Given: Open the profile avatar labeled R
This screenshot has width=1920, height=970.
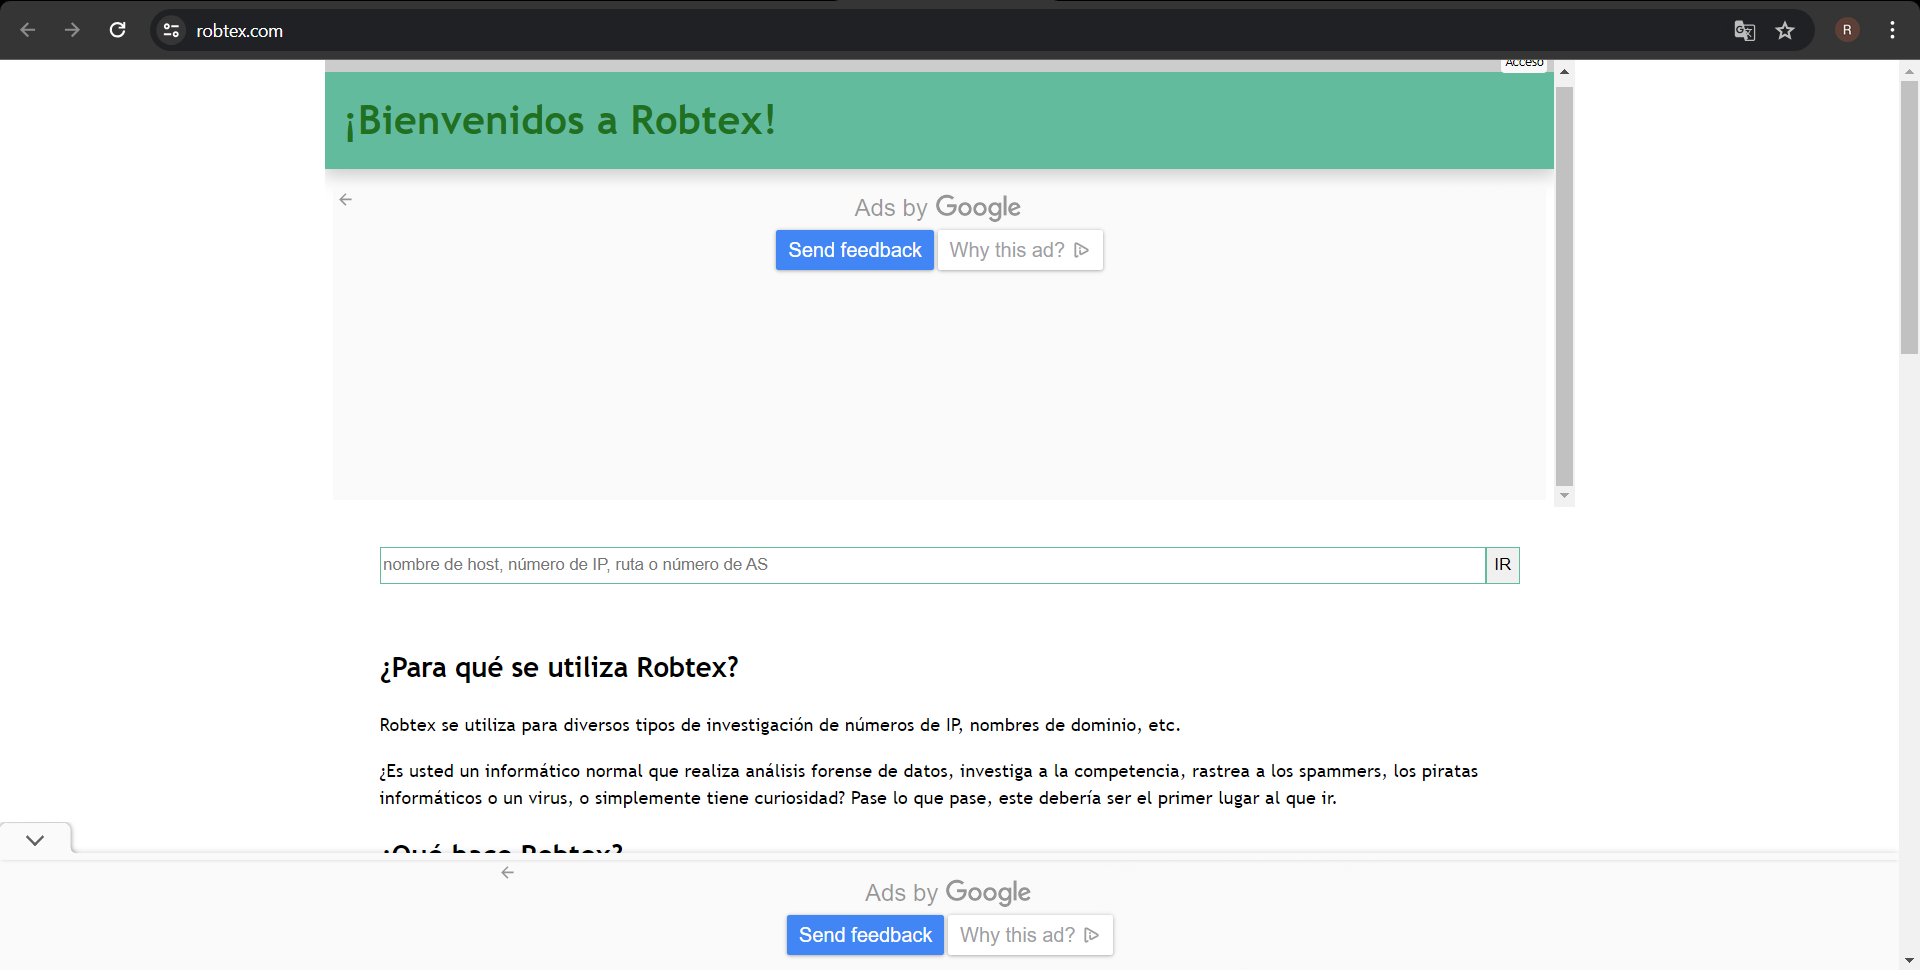Looking at the screenshot, I should coord(1847,30).
